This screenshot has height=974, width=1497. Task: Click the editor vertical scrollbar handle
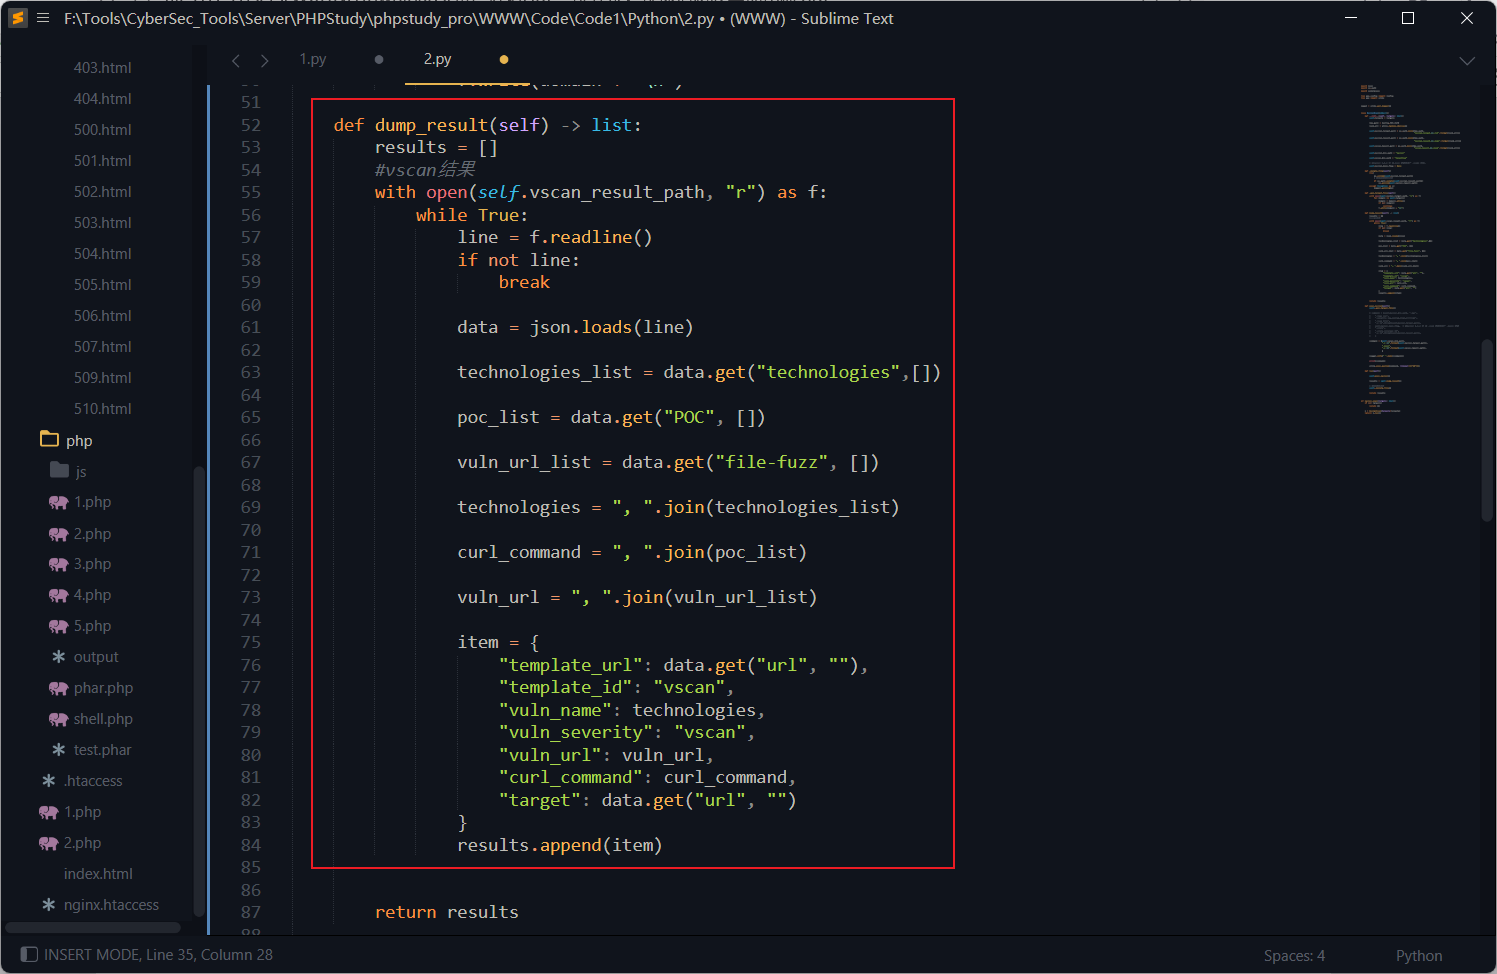click(x=1487, y=430)
